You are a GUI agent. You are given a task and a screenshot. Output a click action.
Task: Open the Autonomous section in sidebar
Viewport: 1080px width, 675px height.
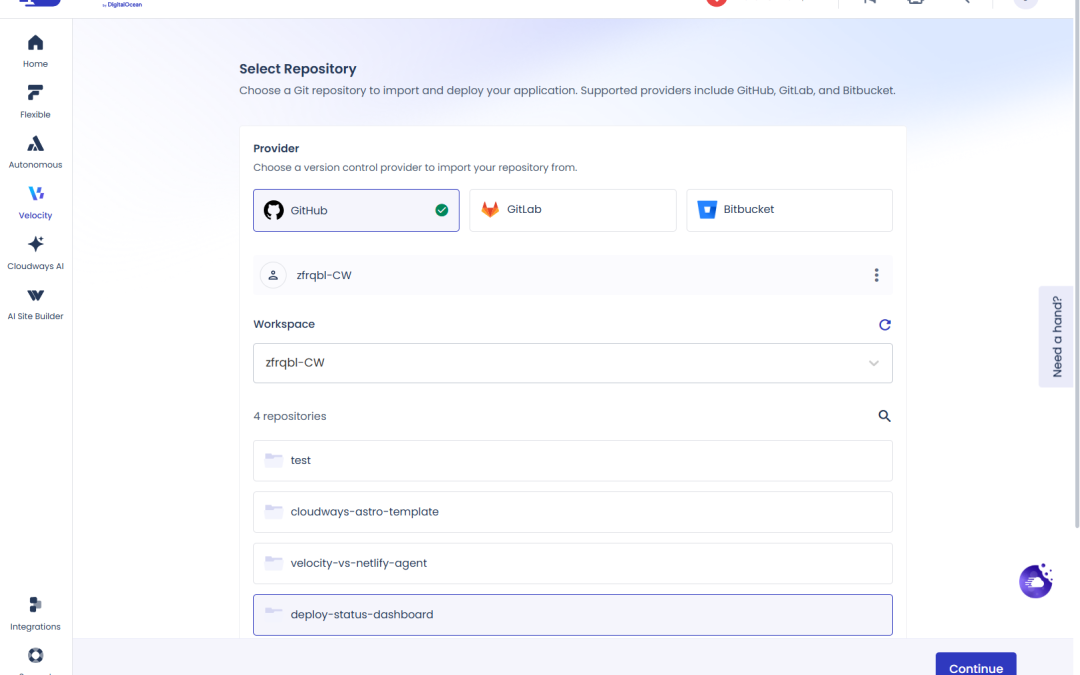click(35, 152)
